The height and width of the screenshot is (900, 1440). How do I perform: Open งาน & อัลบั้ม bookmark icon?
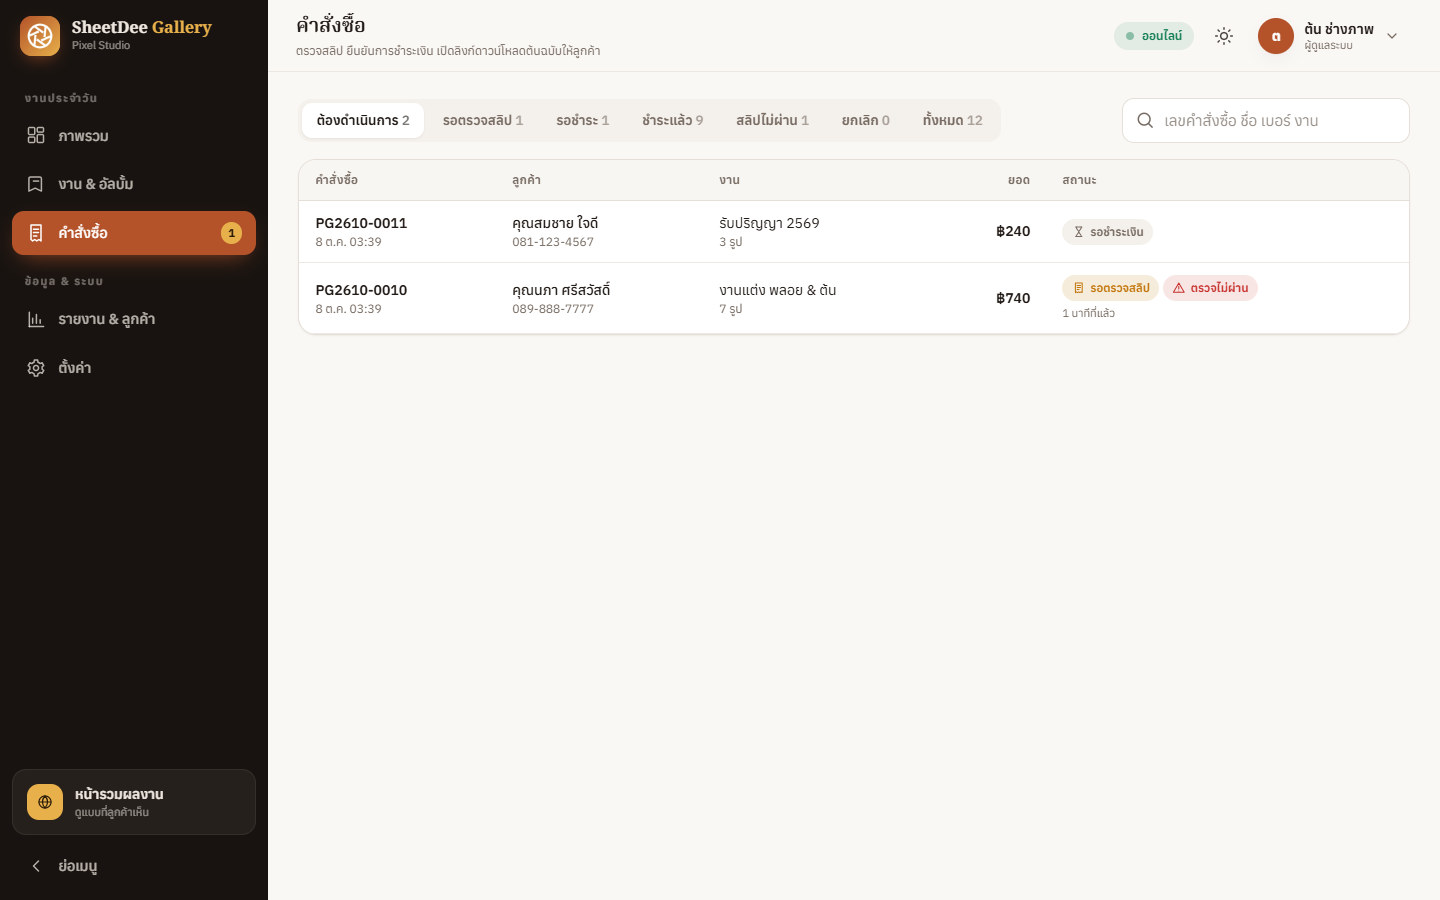click(36, 184)
